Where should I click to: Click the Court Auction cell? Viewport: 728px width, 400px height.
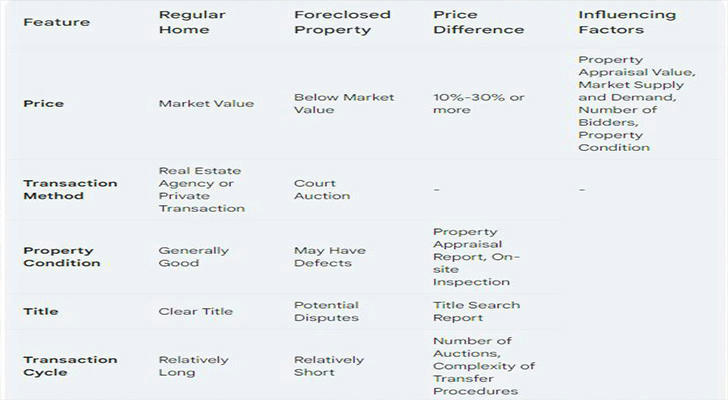tap(322, 189)
